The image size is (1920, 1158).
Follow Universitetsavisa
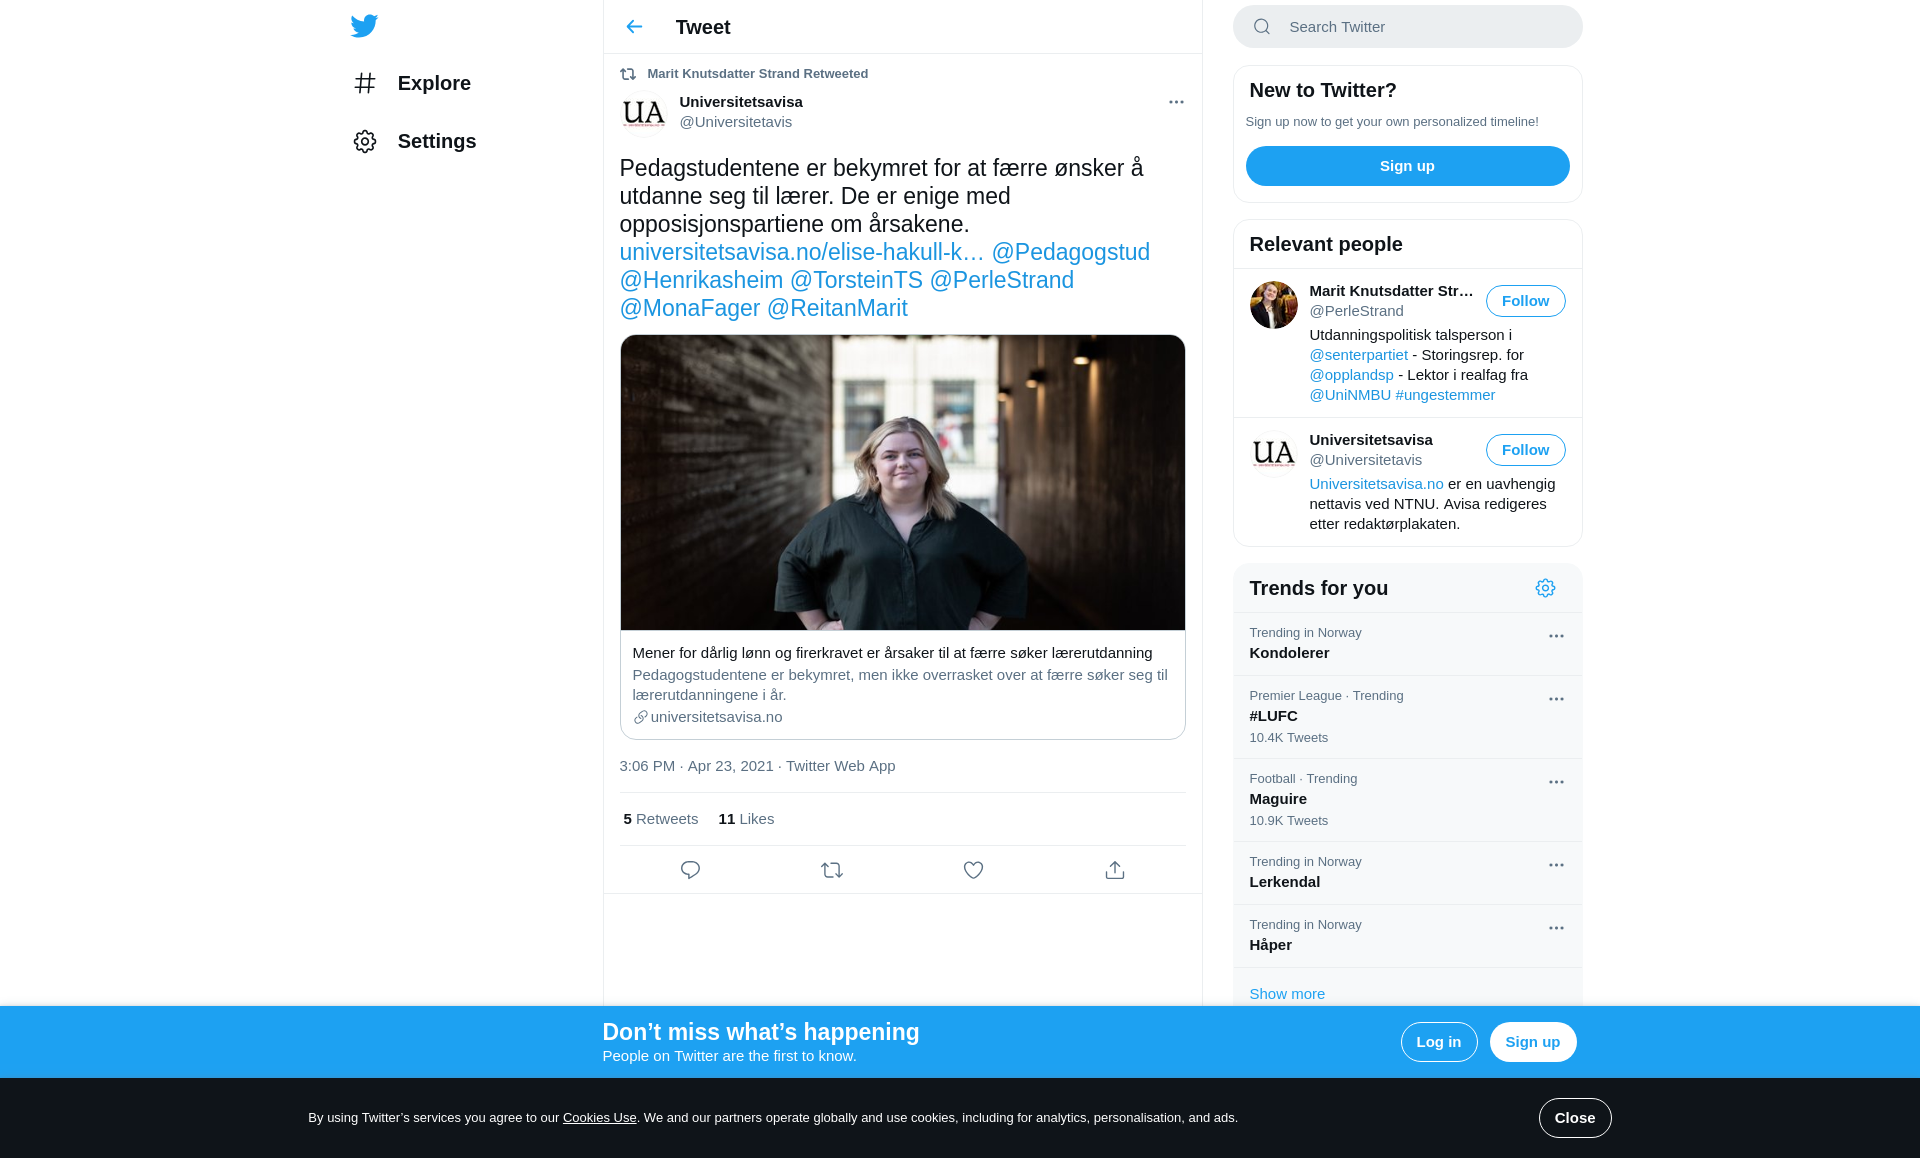[x=1525, y=450]
